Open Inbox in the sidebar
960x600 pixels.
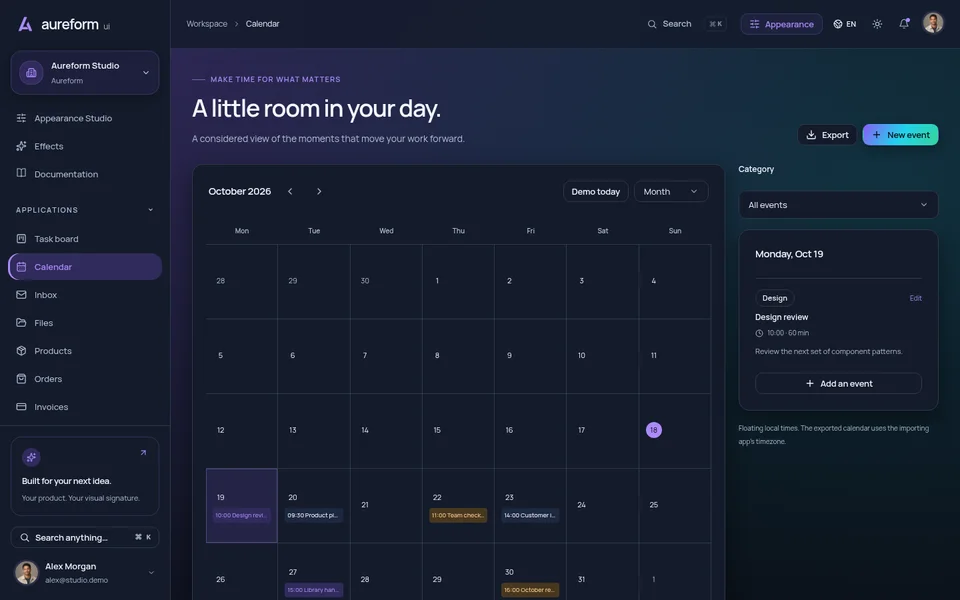coord(85,295)
